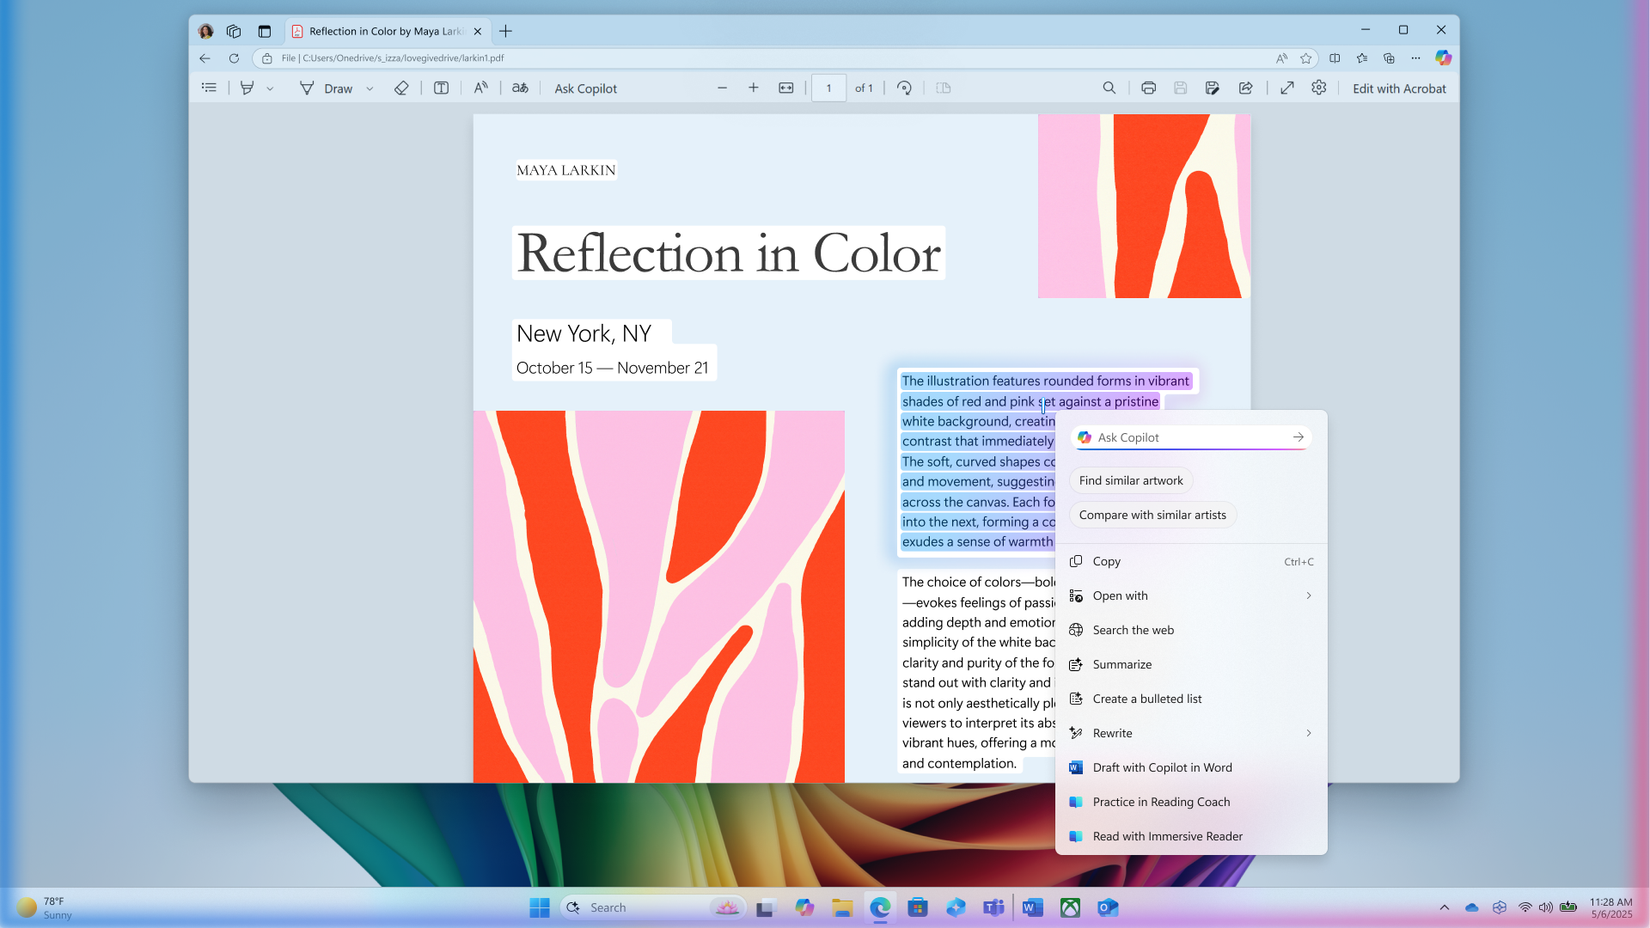Rotate the PDF page
Image resolution: width=1650 pixels, height=928 pixels.
pos(904,88)
